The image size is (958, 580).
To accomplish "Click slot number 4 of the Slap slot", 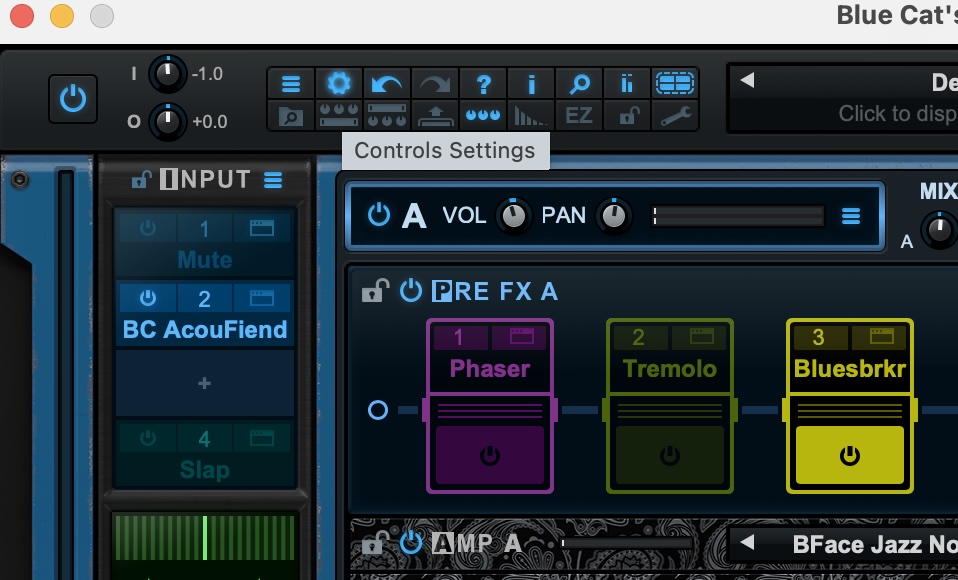I will pyautogui.click(x=204, y=438).
